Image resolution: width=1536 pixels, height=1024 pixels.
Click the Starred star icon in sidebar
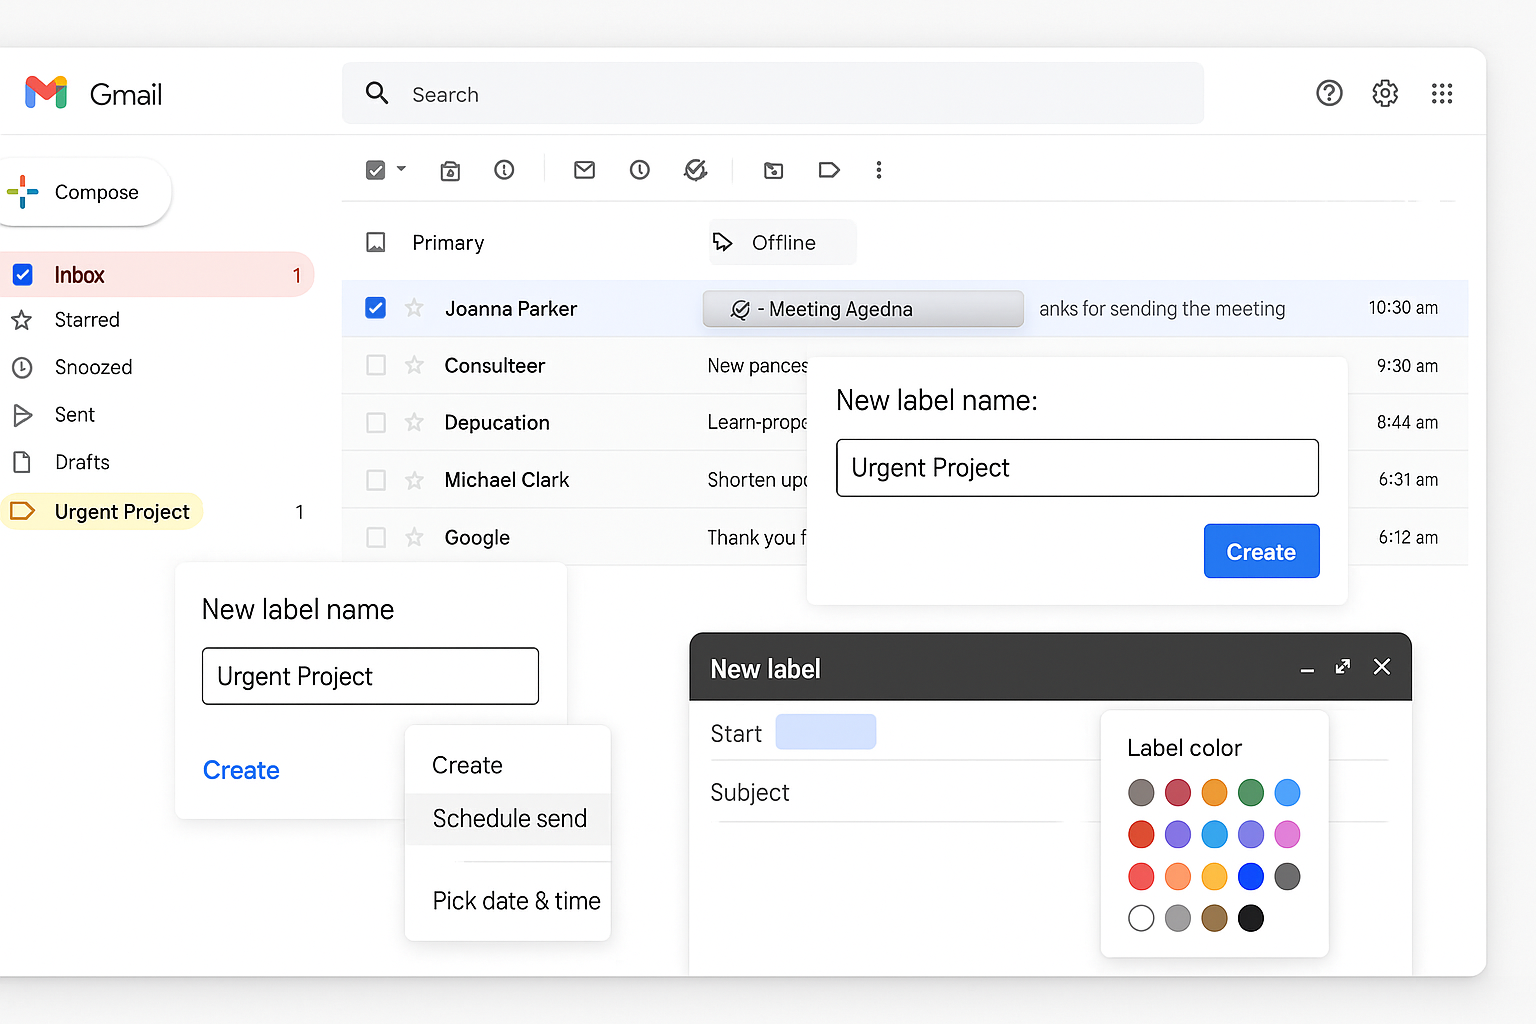[x=22, y=320]
